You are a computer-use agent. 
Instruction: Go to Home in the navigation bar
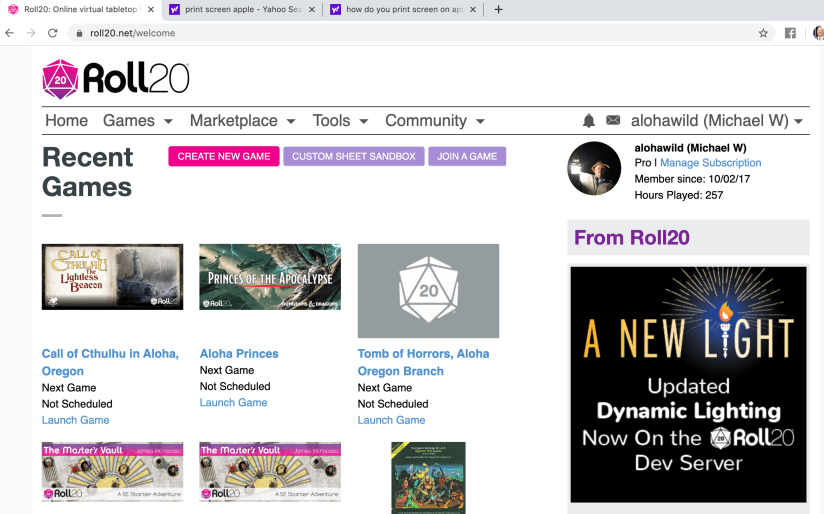(66, 121)
